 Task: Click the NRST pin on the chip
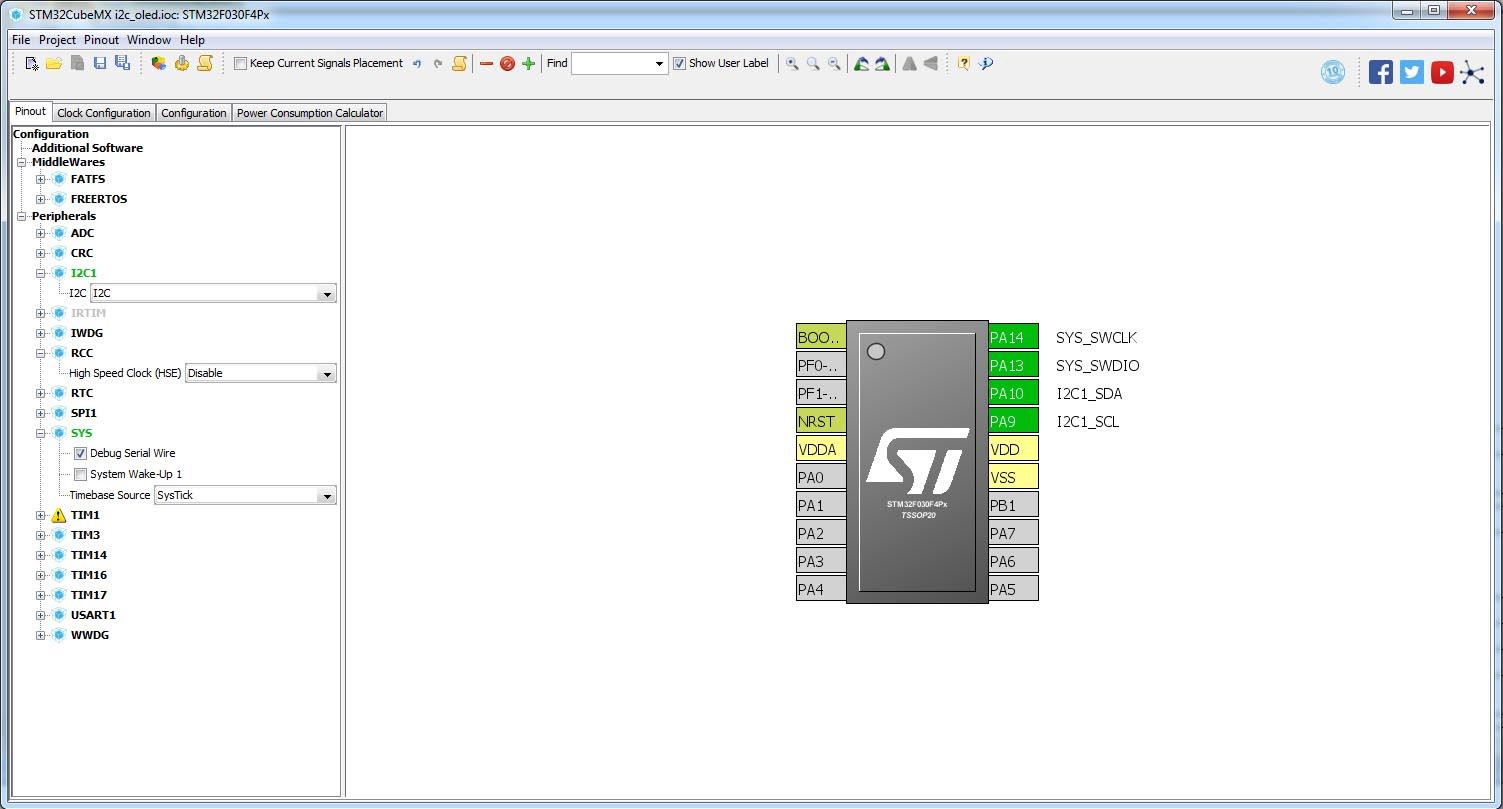821,421
